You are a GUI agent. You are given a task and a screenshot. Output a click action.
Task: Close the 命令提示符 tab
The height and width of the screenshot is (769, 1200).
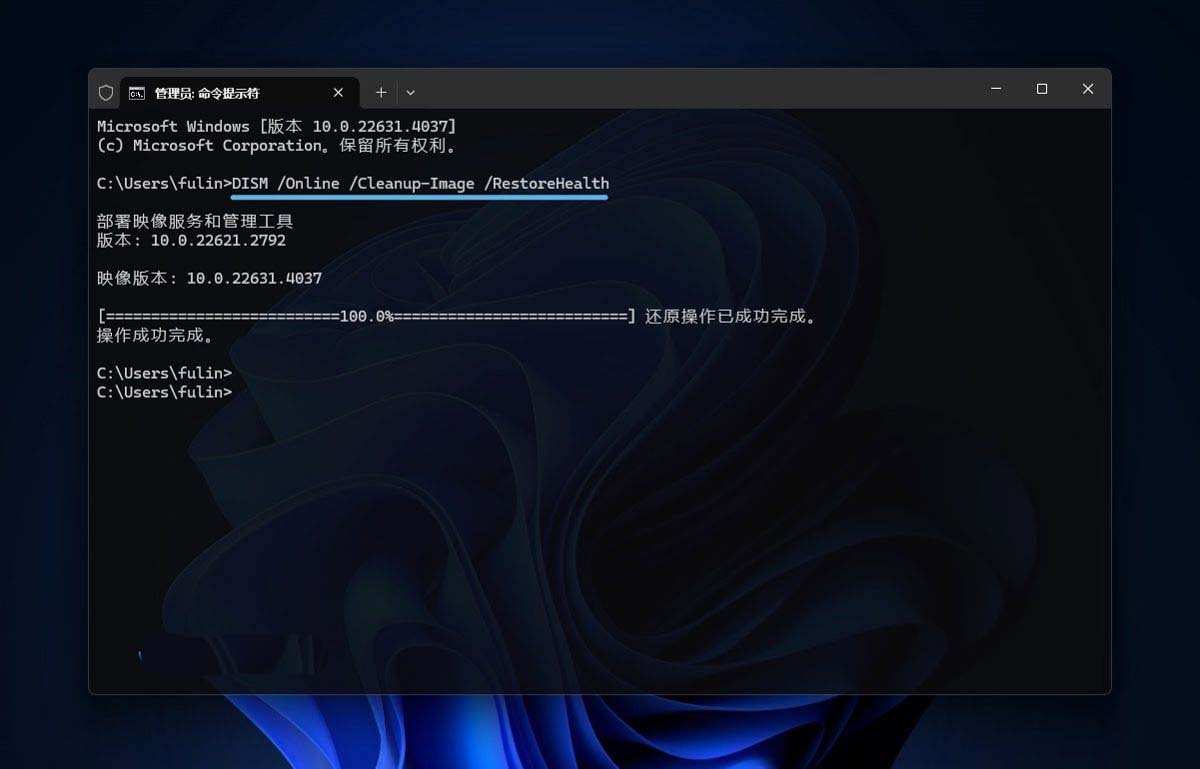pos(338,92)
